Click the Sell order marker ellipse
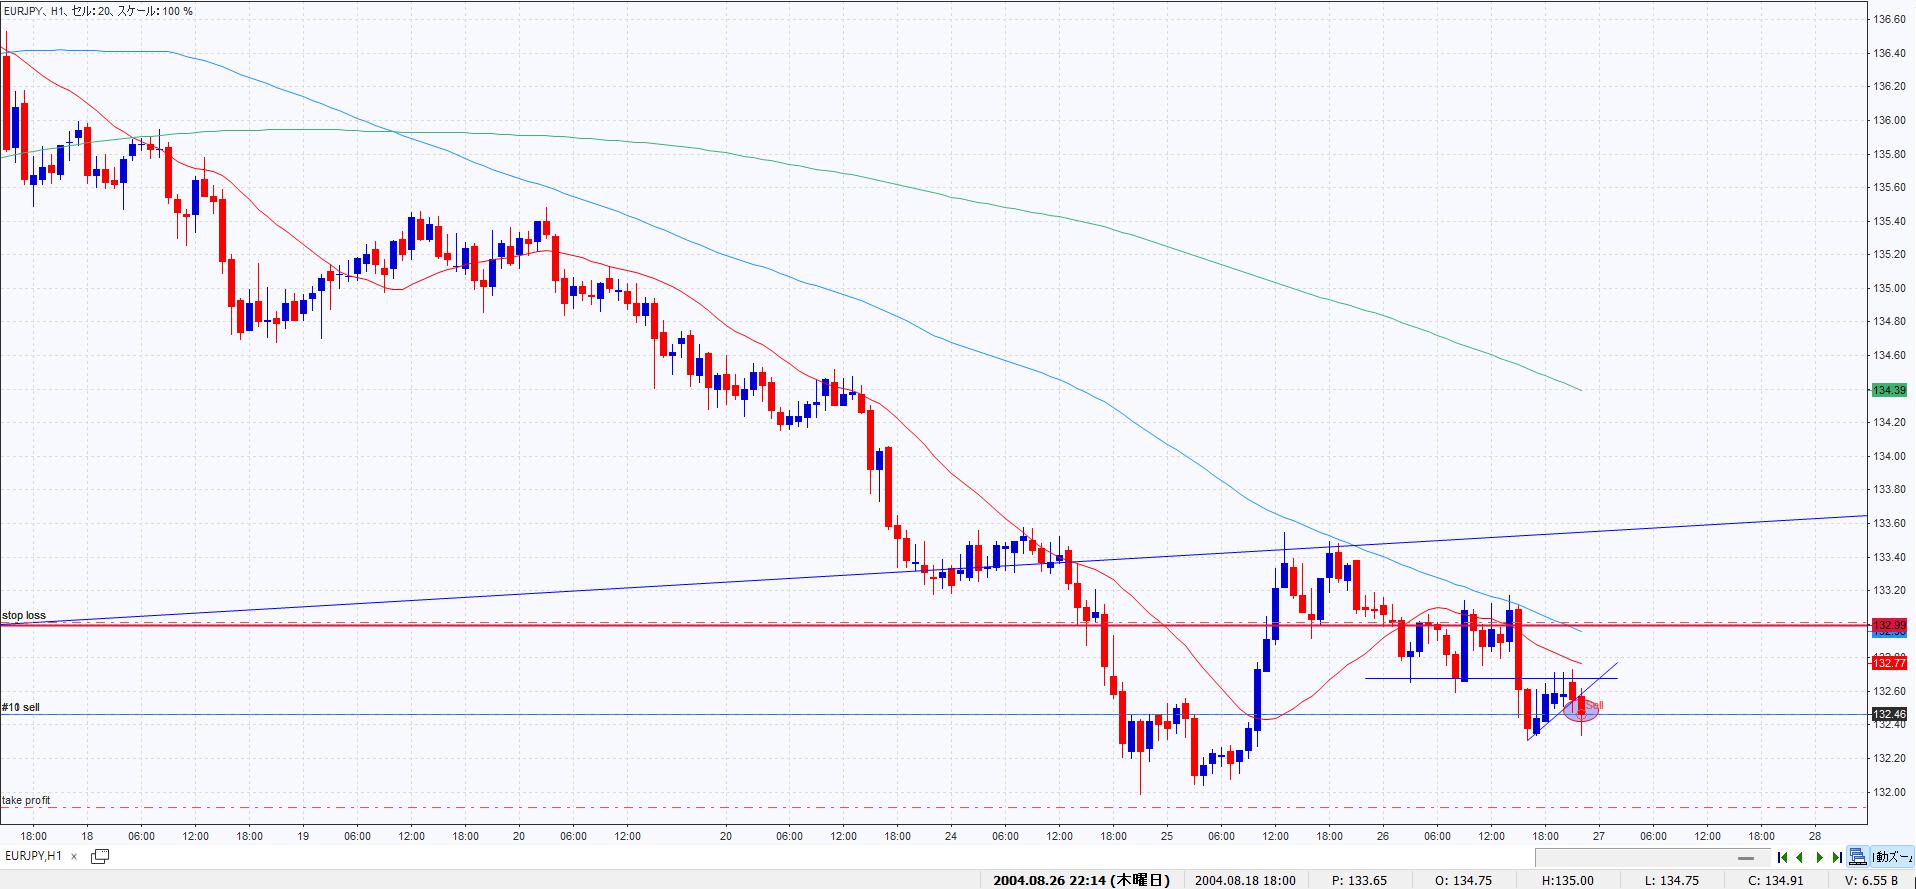This screenshot has width=1916, height=889. (1581, 710)
